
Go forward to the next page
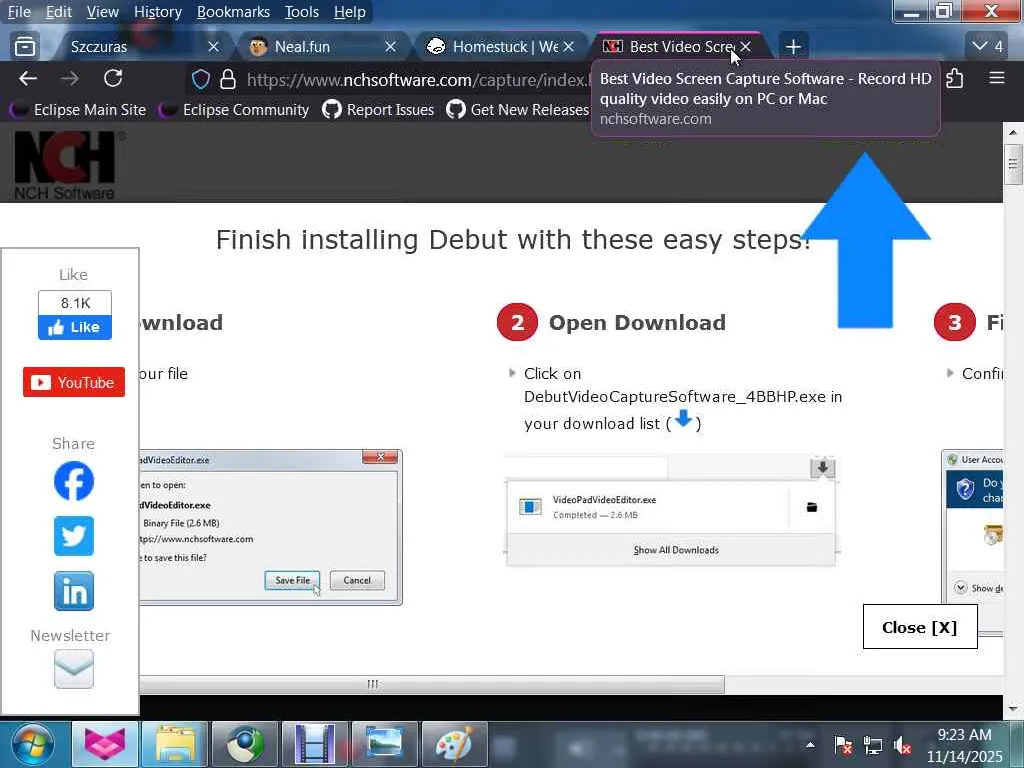pos(70,79)
